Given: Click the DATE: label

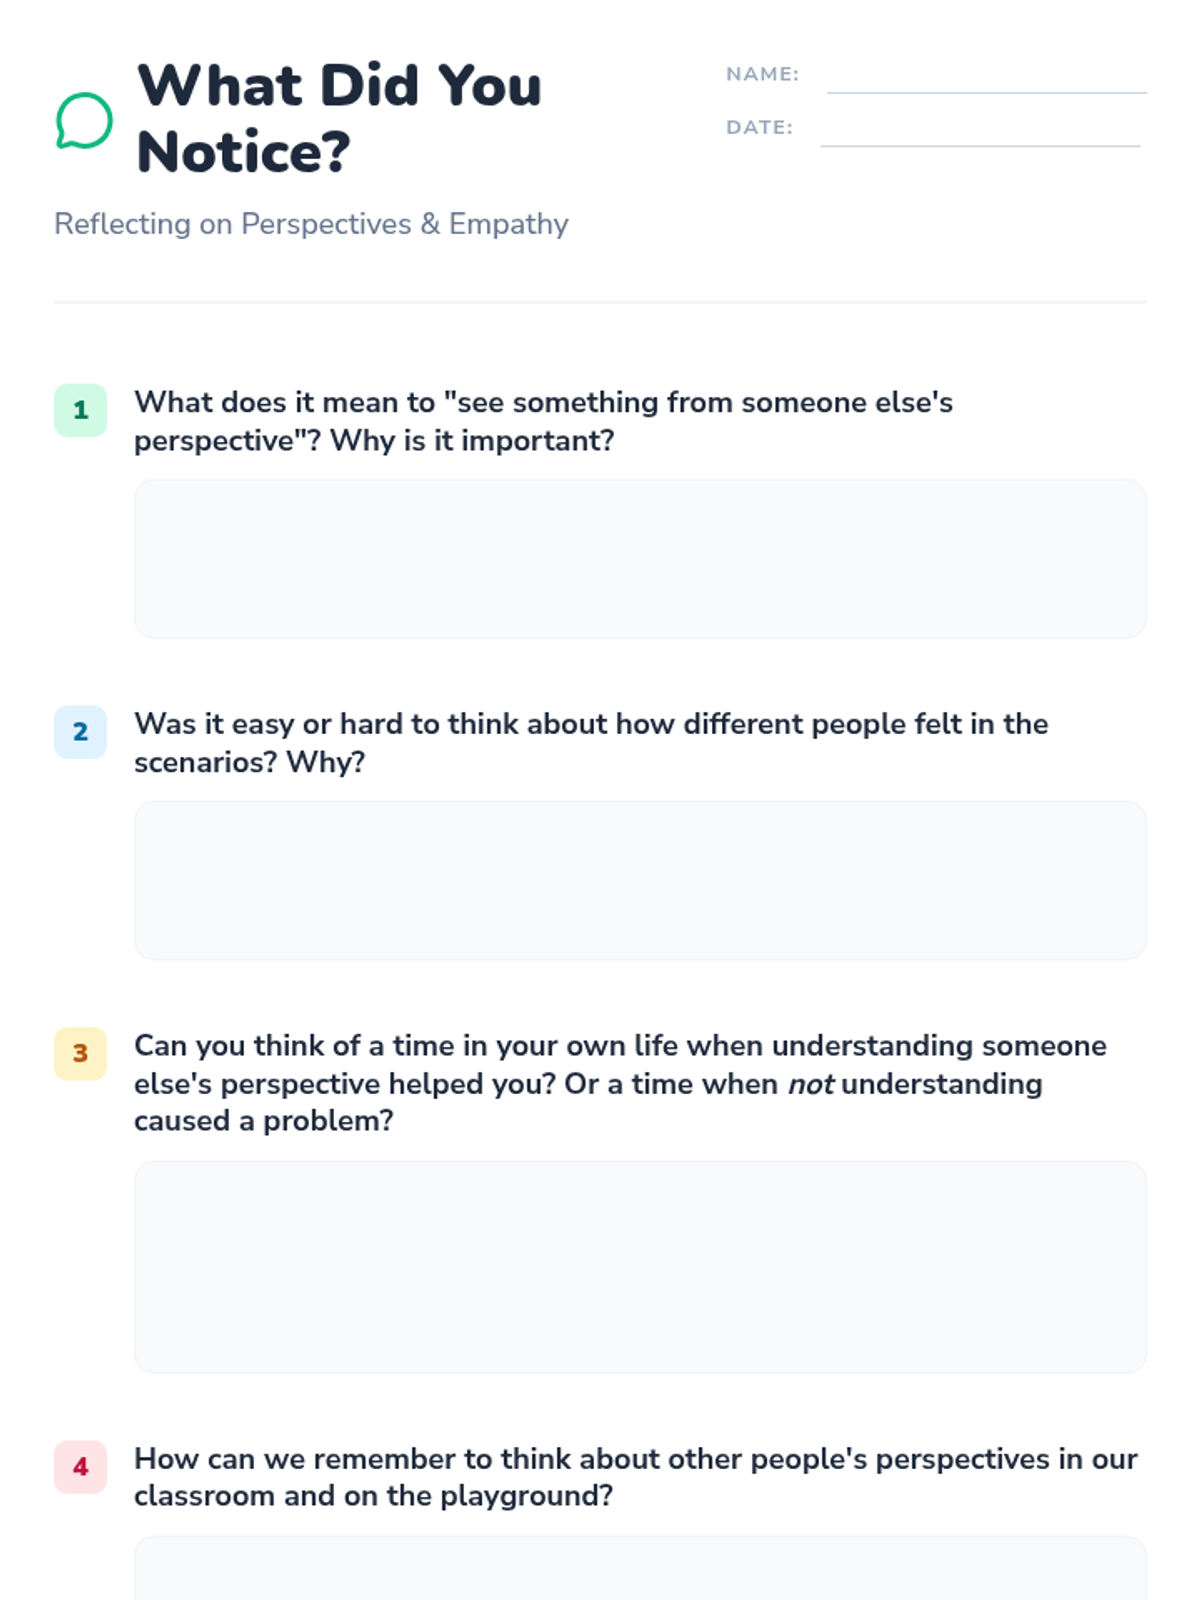Looking at the screenshot, I should (x=759, y=128).
